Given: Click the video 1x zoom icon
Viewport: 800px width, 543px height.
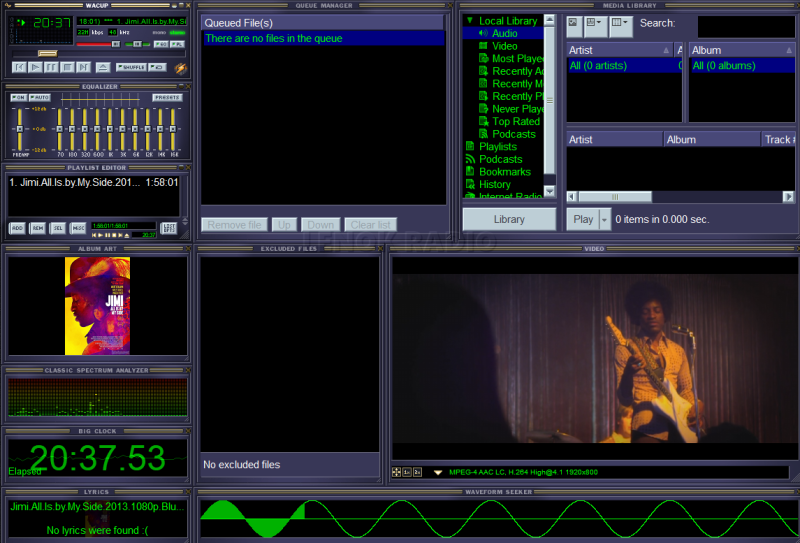Looking at the screenshot, I should click(x=407, y=472).
